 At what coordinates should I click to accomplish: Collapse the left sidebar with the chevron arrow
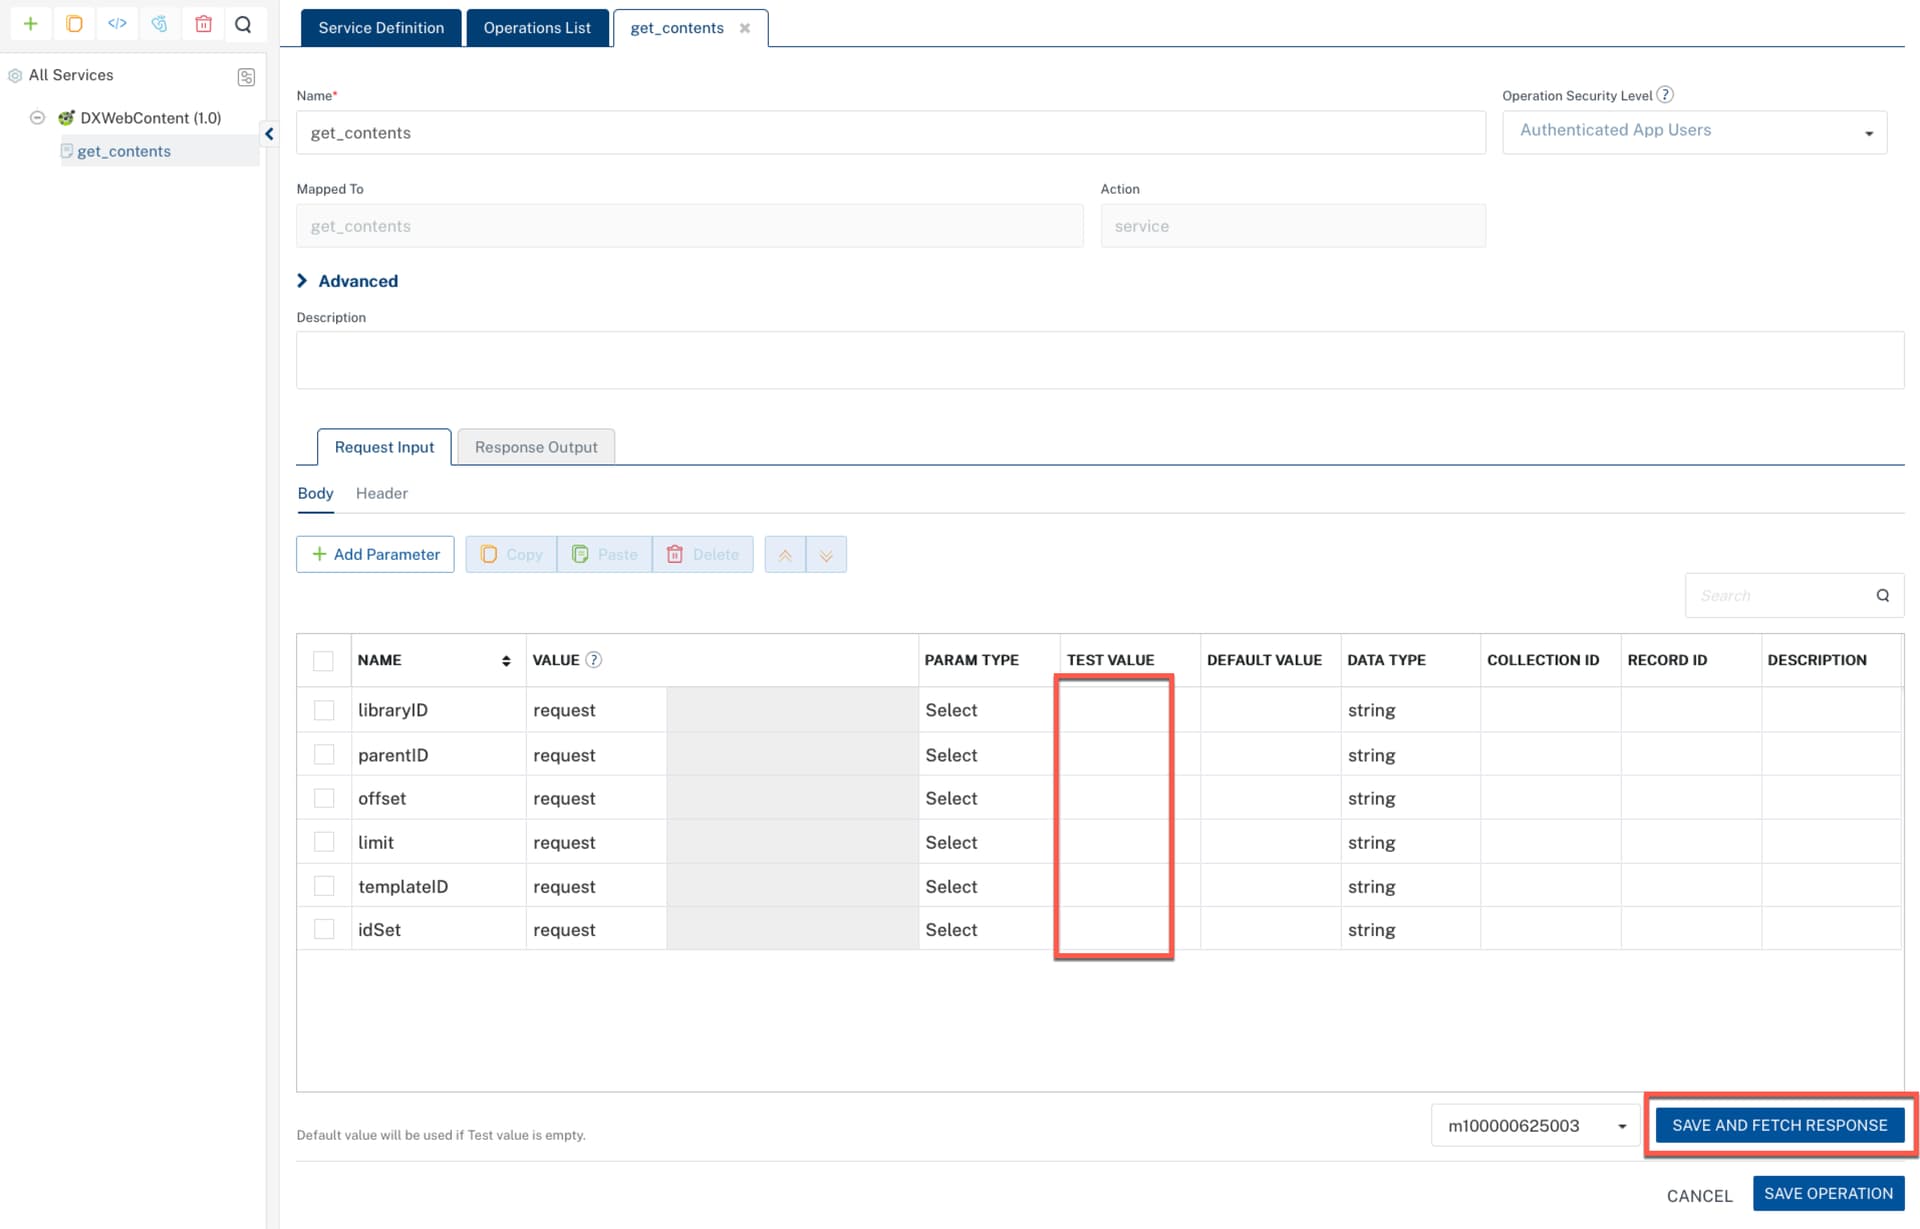[x=269, y=134]
